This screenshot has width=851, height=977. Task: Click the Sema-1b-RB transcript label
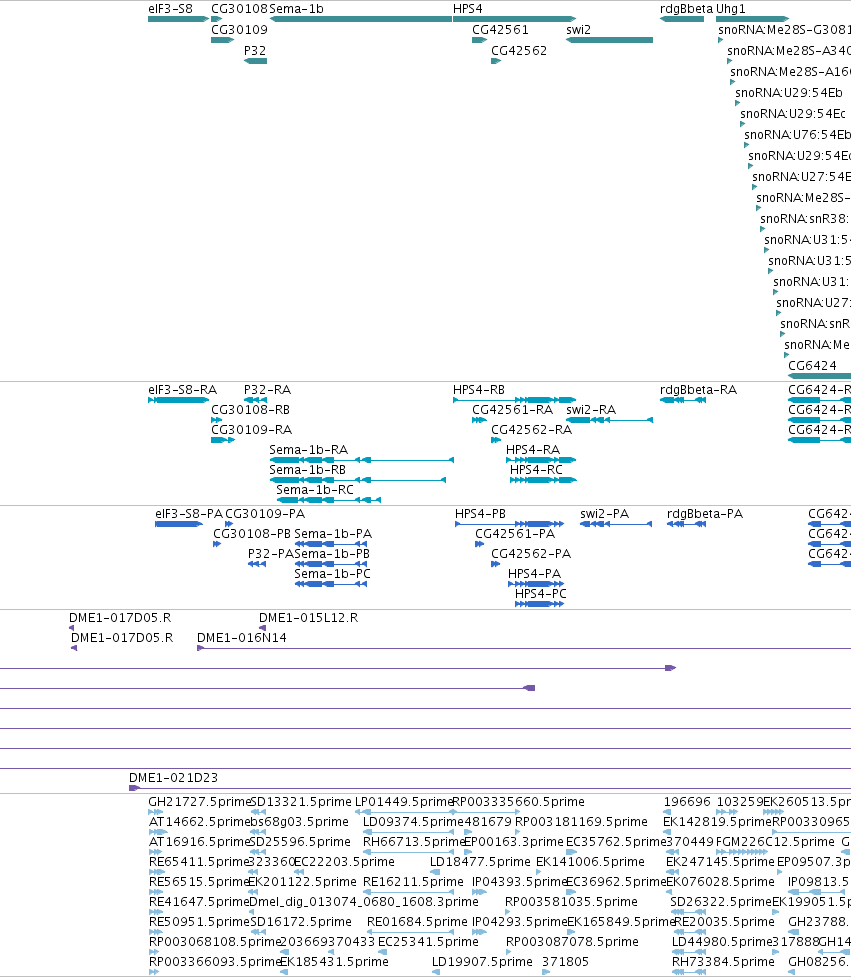click(307, 470)
